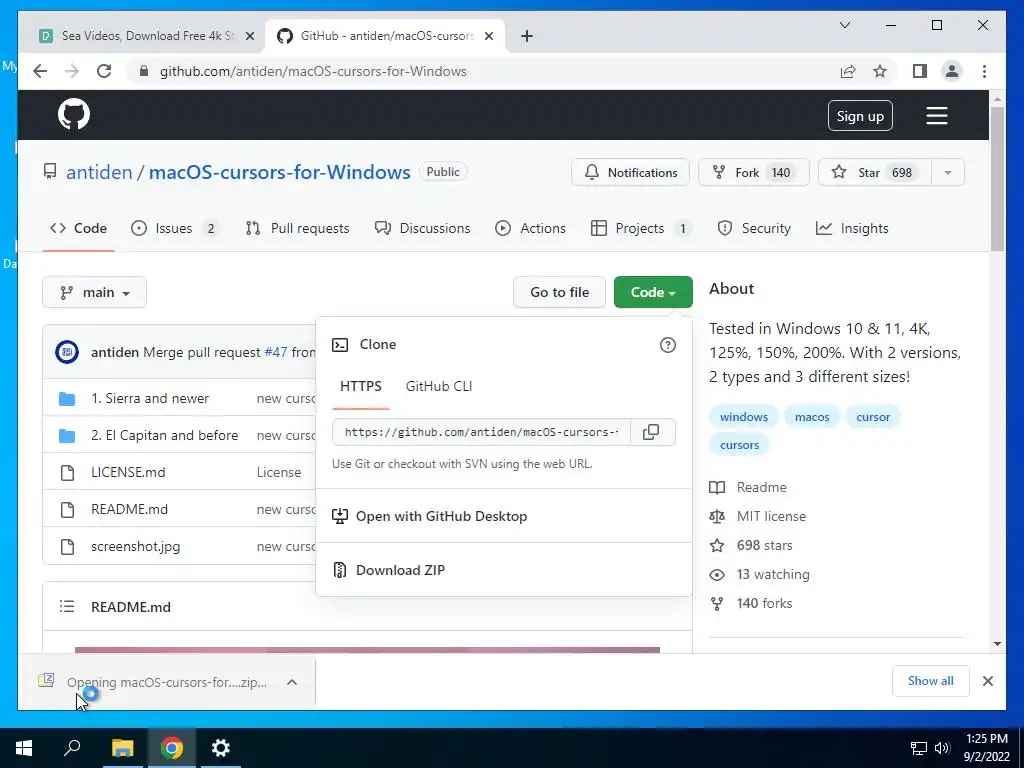Open LICENSE.md file
The width and height of the screenshot is (1024, 768).
click(128, 472)
